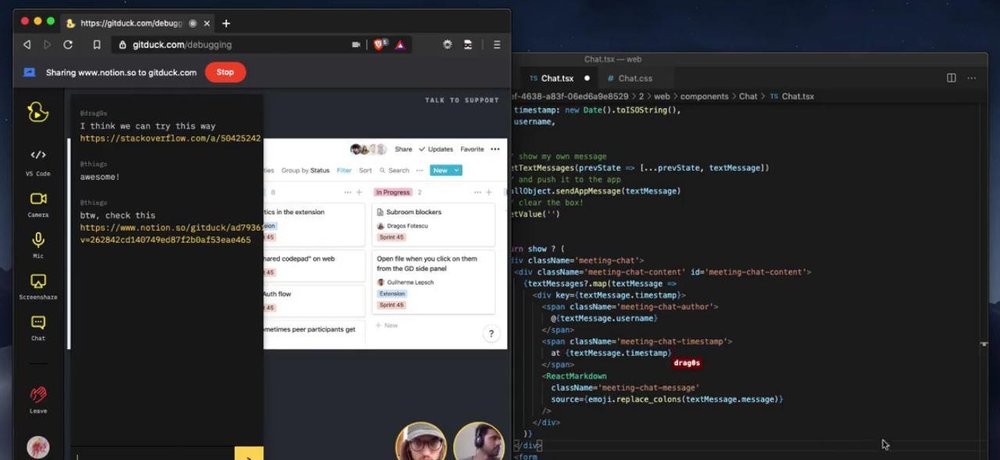
Task: Send chat message with yellow arrow button
Action: pos(249,454)
